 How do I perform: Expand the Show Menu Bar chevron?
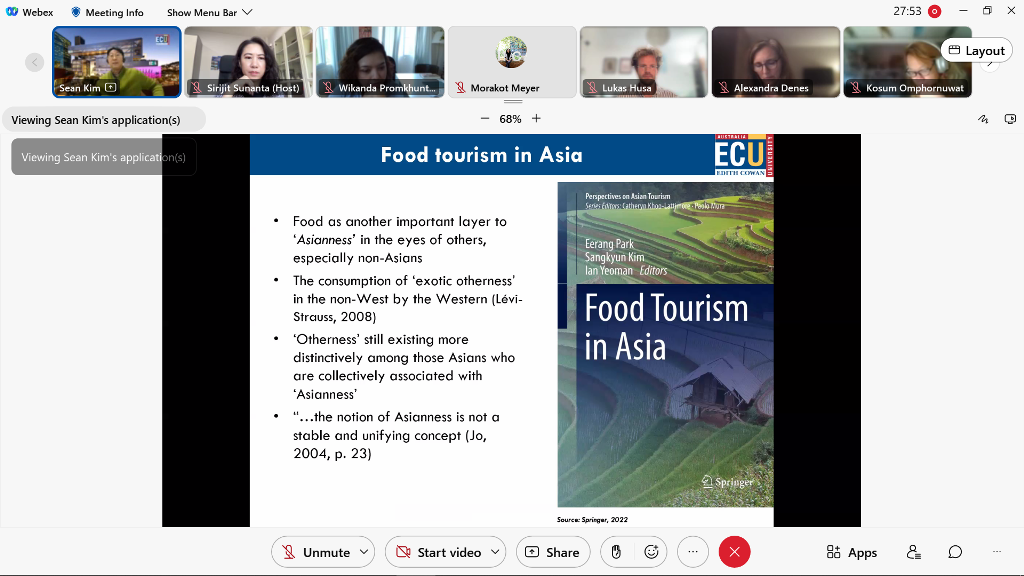pyautogui.click(x=247, y=12)
